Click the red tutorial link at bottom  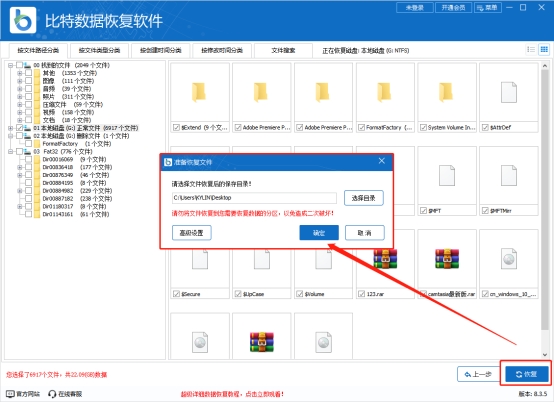pos(232,394)
